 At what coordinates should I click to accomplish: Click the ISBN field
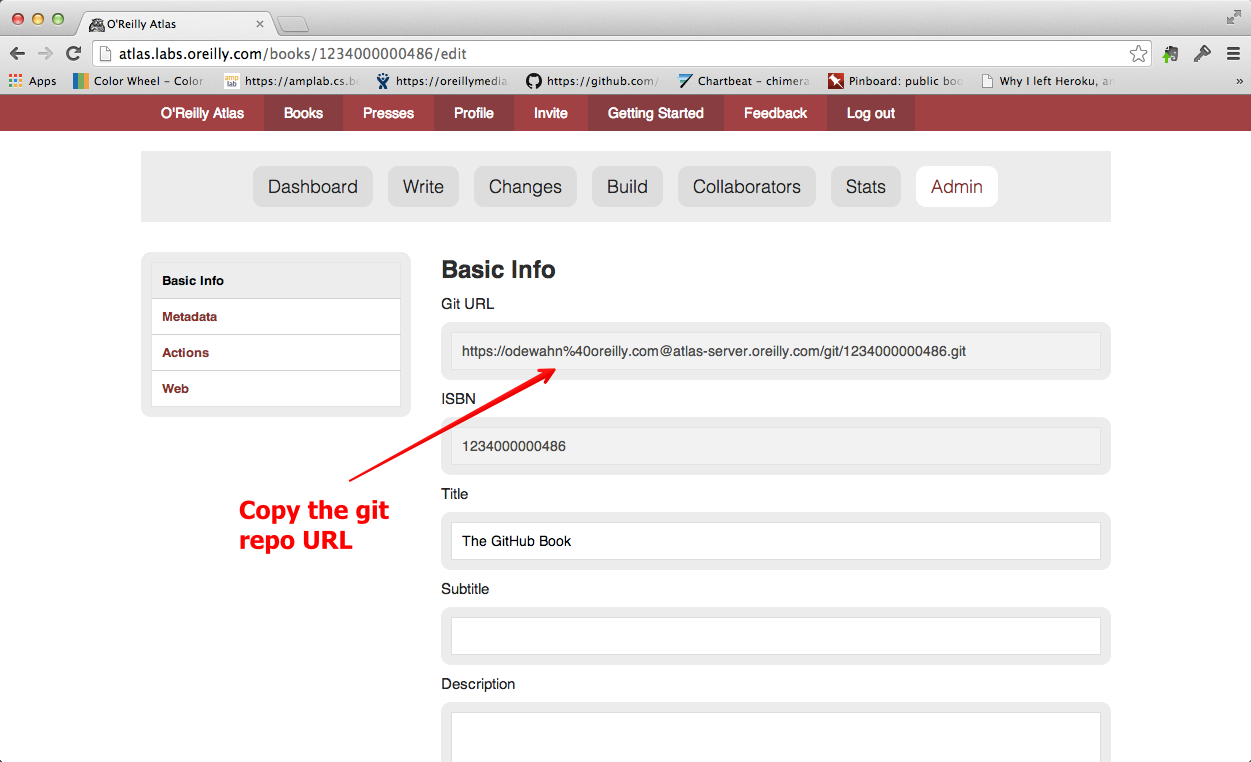tap(776, 446)
